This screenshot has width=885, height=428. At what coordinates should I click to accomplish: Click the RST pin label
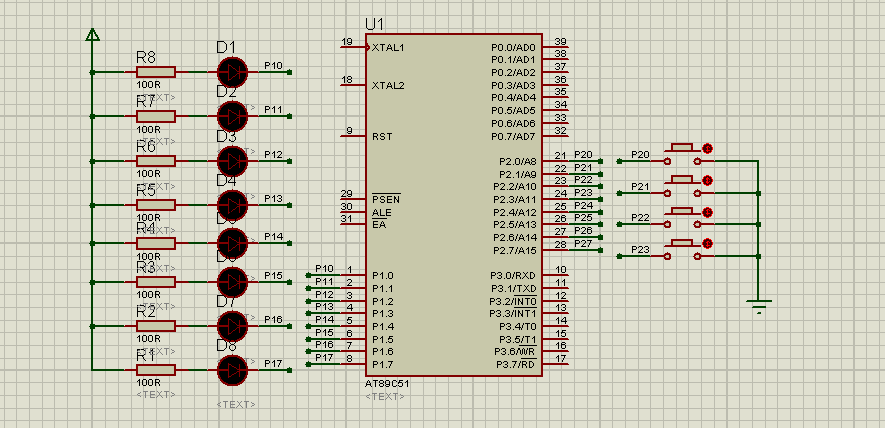click(380, 137)
